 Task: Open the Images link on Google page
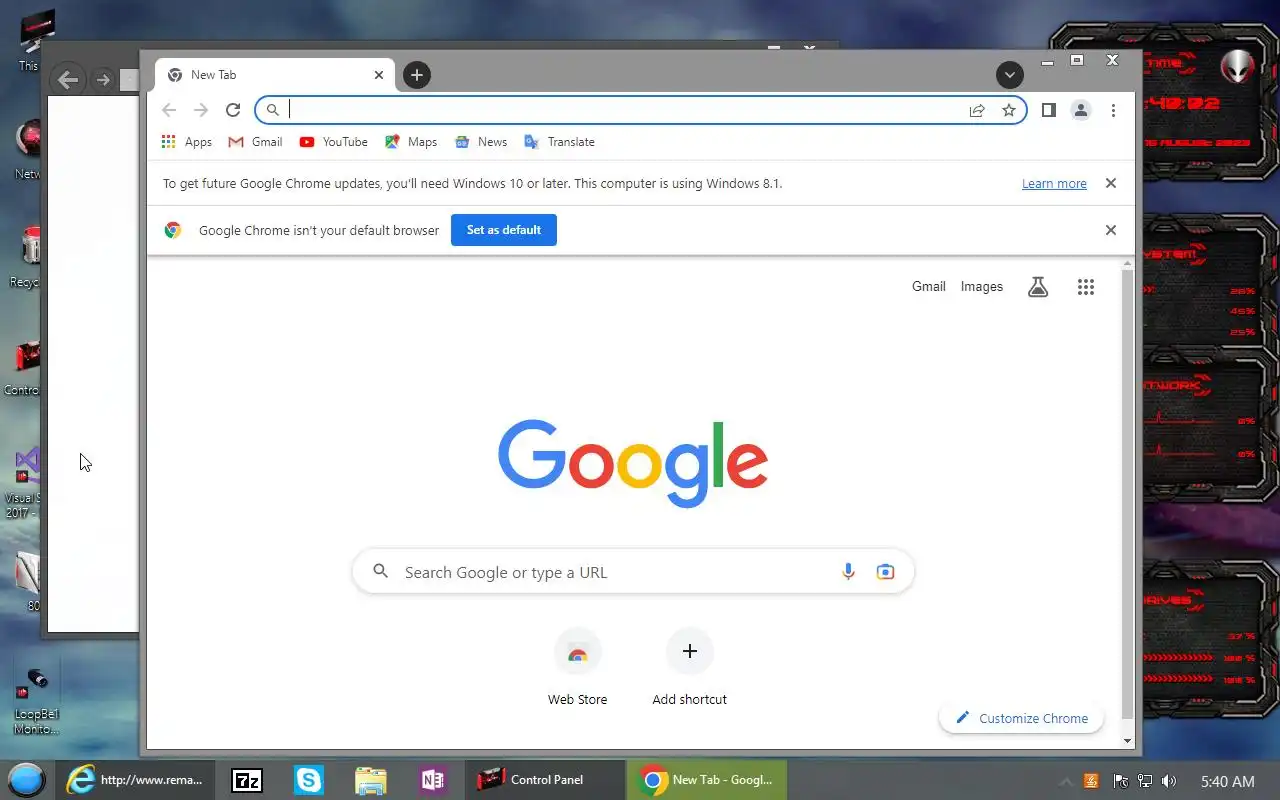pos(981,287)
